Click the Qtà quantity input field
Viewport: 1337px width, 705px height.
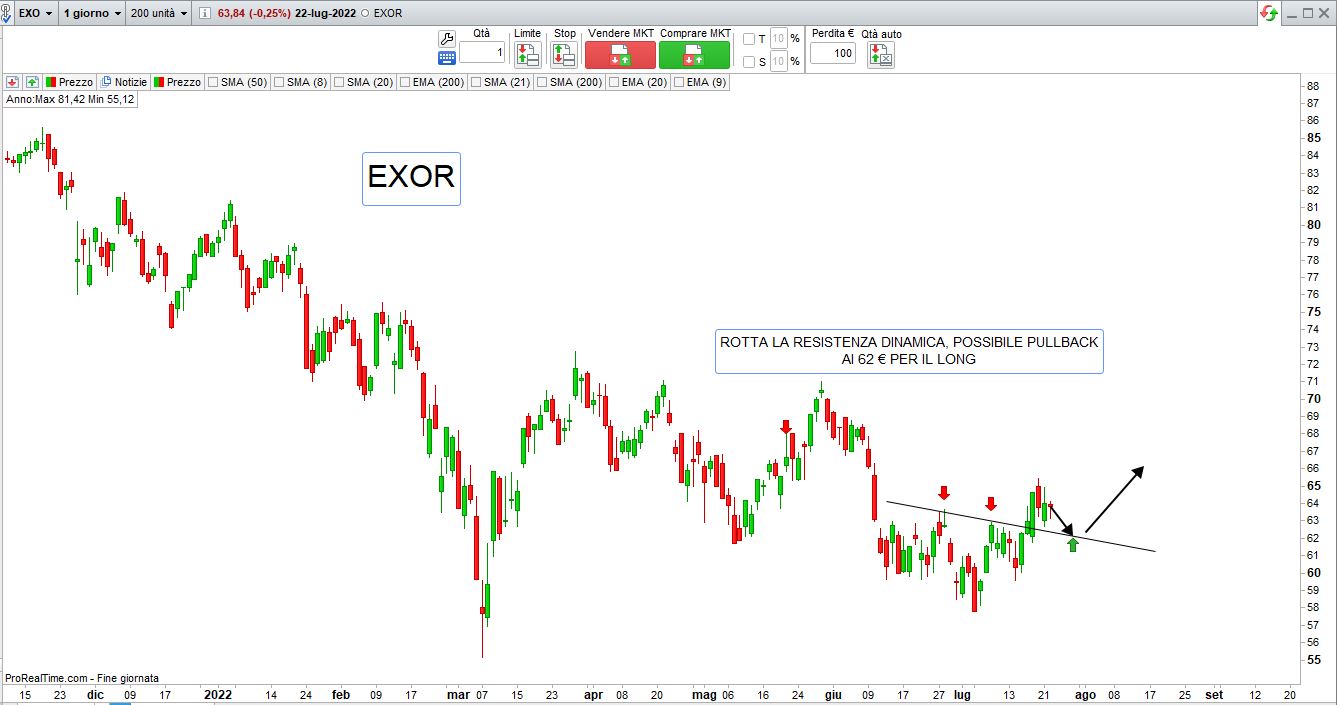click(x=482, y=52)
